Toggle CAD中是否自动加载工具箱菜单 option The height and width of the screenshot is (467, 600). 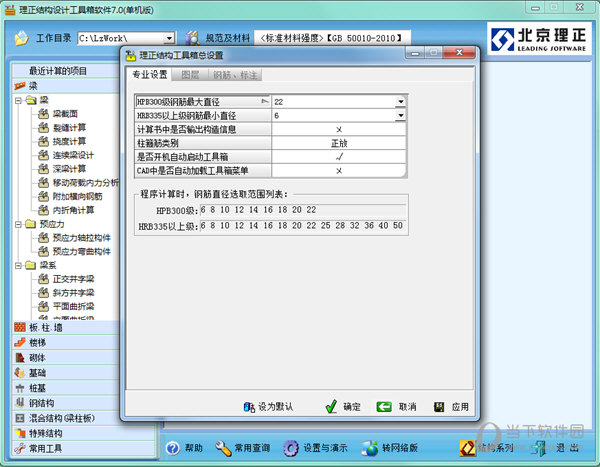pyautogui.click(x=339, y=171)
